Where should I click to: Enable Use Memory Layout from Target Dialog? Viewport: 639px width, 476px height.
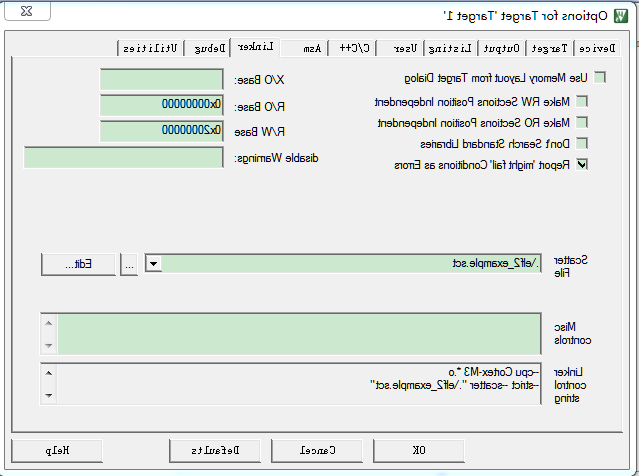pyautogui.click(x=599, y=77)
